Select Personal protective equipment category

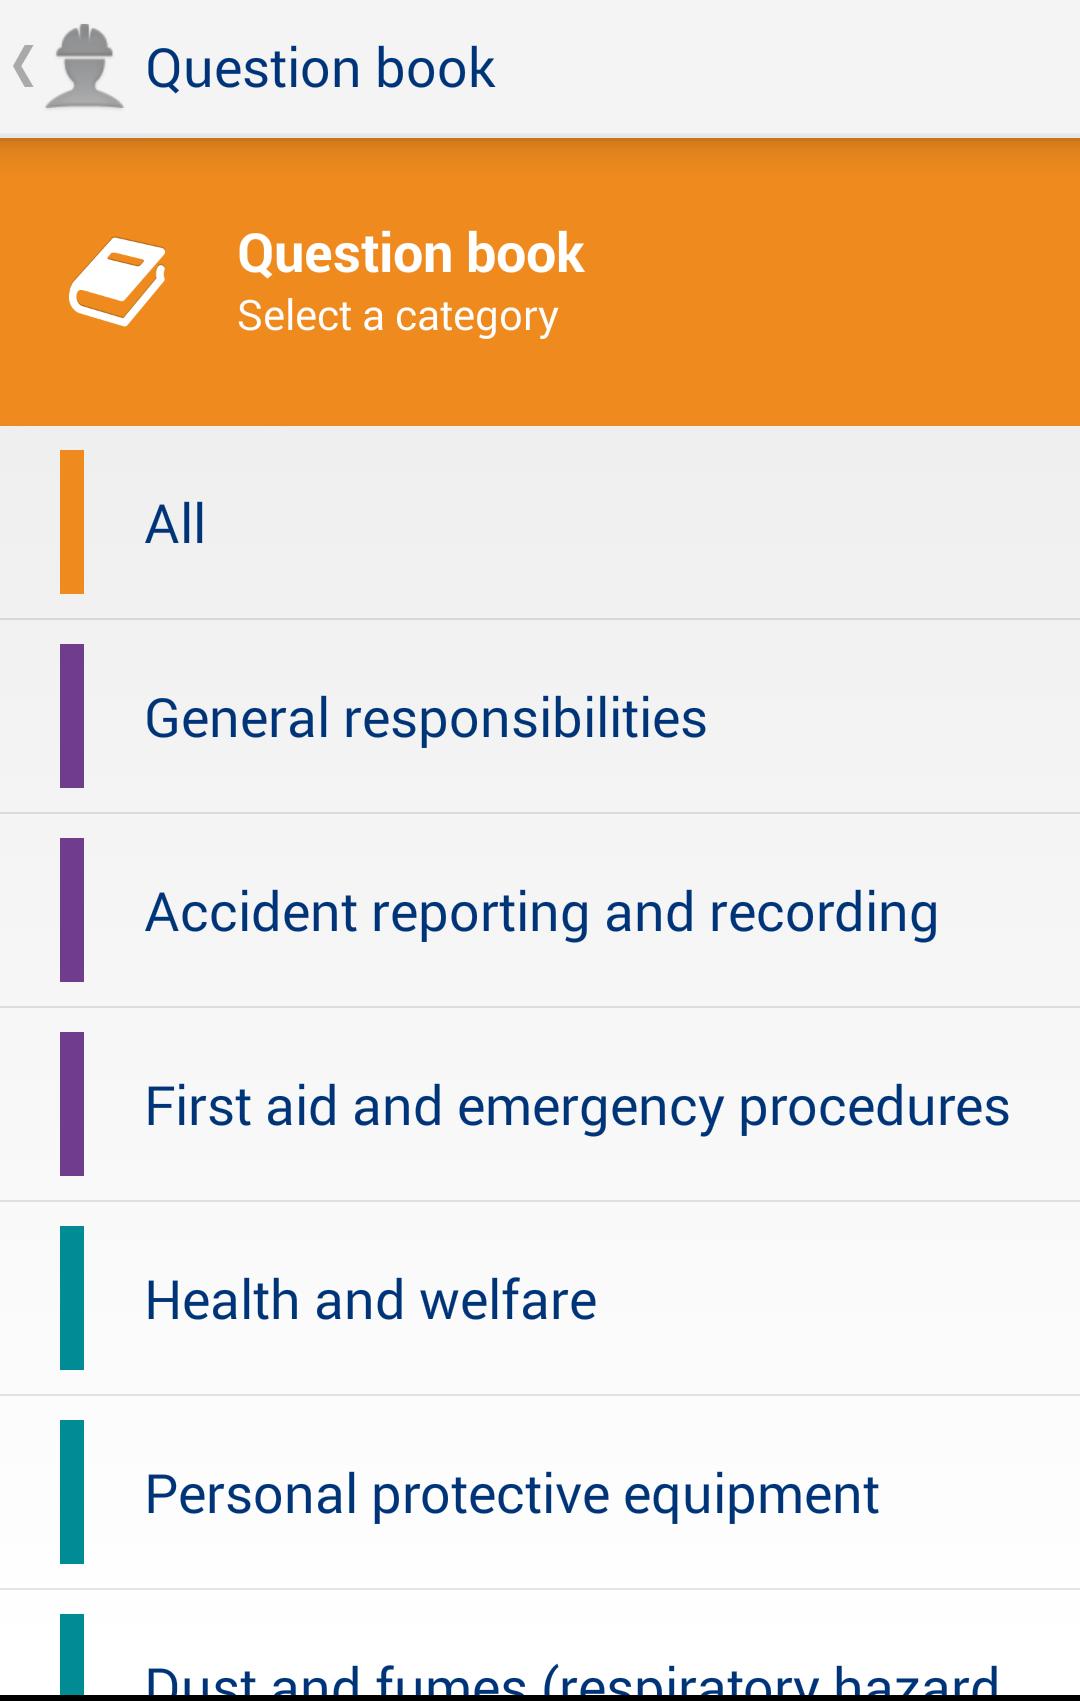(540, 1492)
